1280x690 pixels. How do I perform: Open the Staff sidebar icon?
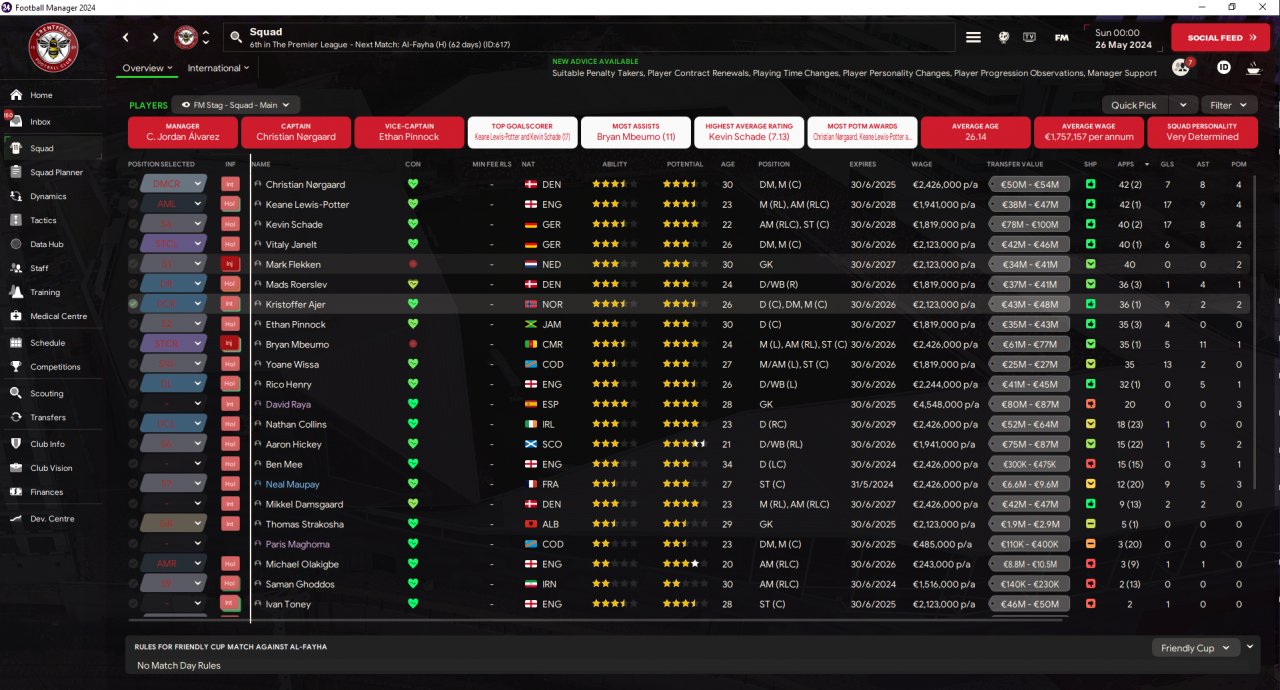coord(16,268)
